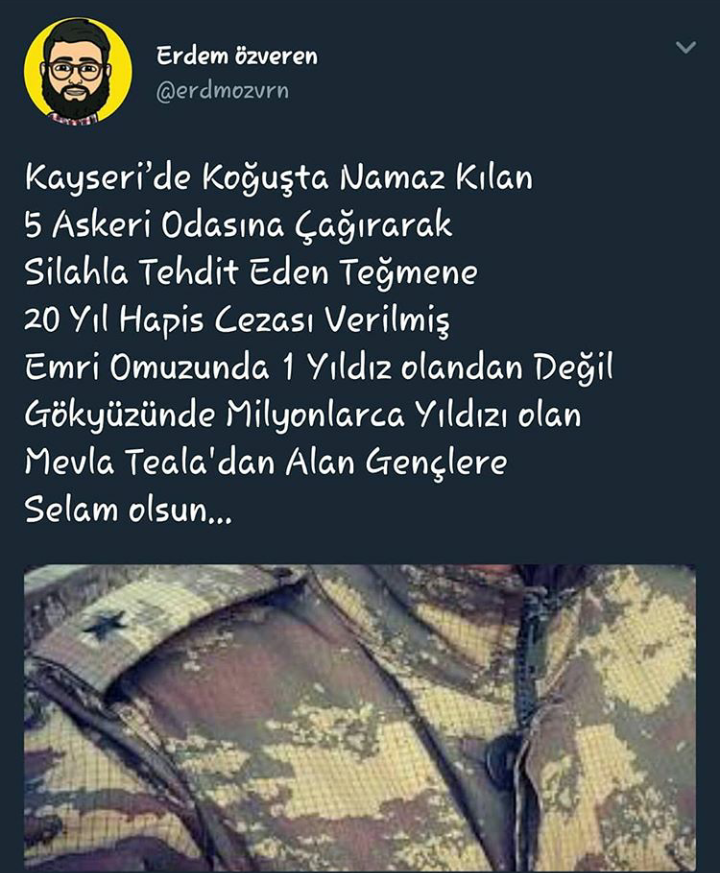Screen dimensions: 720x873
Task: Select the line "20 Yıl Hapis Cezası Verilmiş"
Action: click(x=237, y=321)
